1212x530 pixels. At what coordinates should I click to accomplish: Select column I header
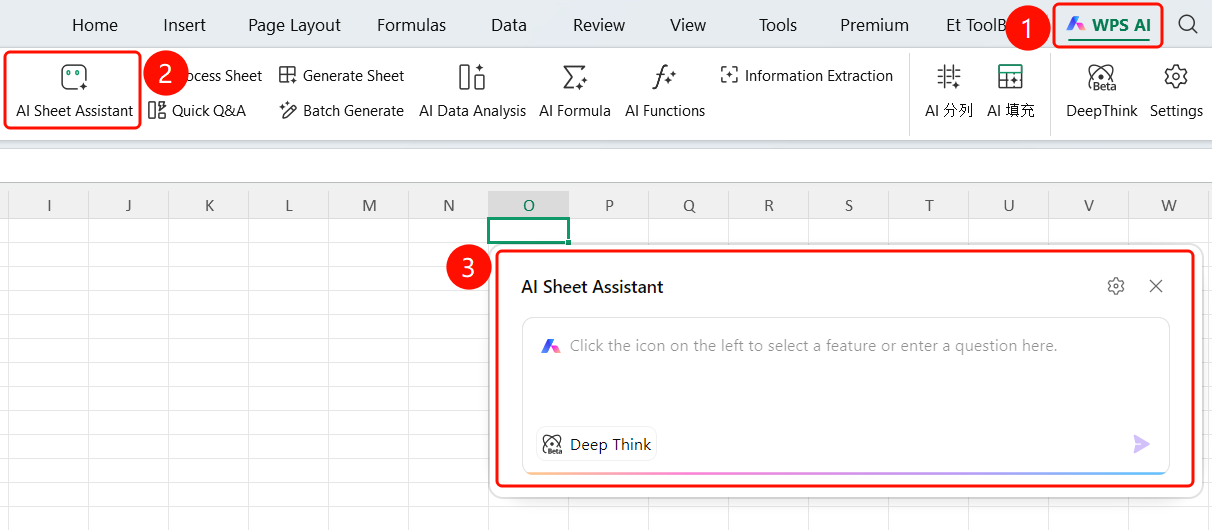coord(49,205)
